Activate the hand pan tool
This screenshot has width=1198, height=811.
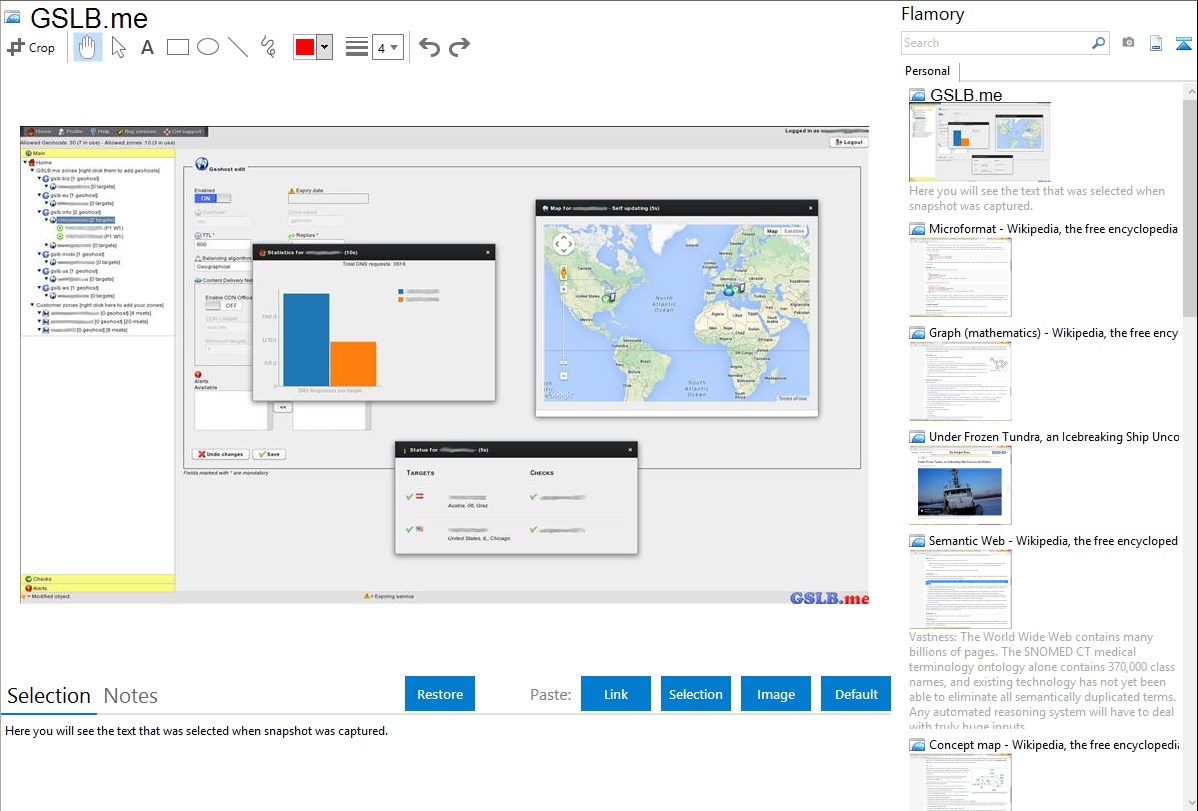[88, 47]
